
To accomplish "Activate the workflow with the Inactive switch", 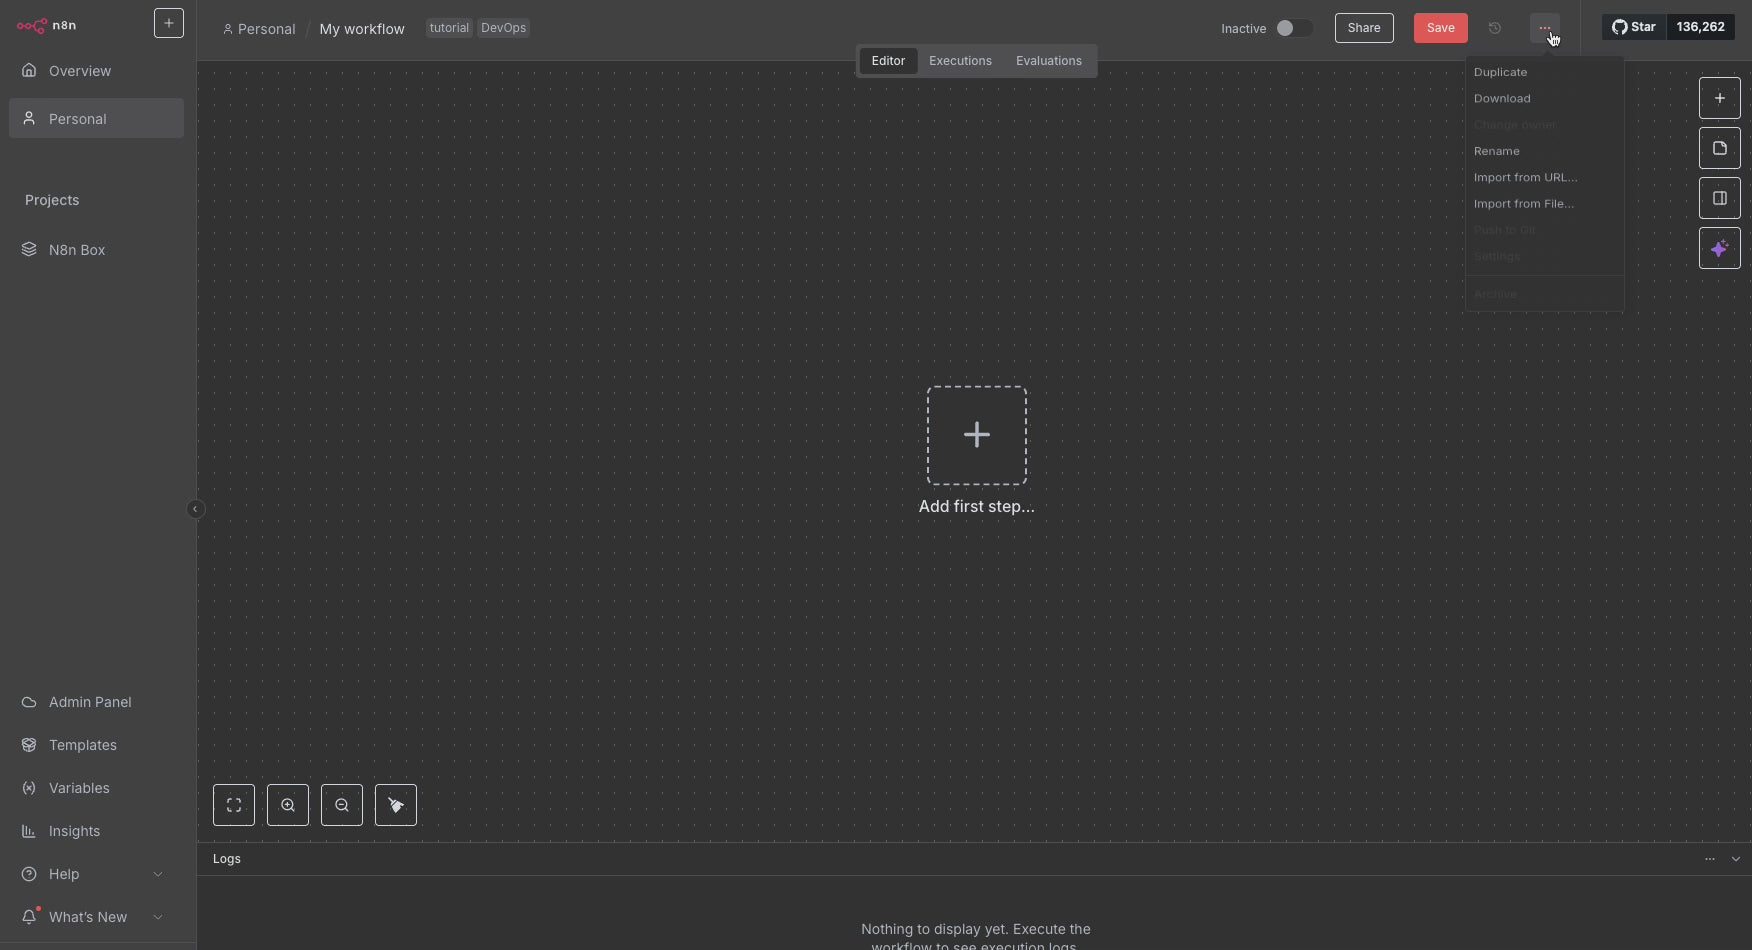I will coord(1293,28).
